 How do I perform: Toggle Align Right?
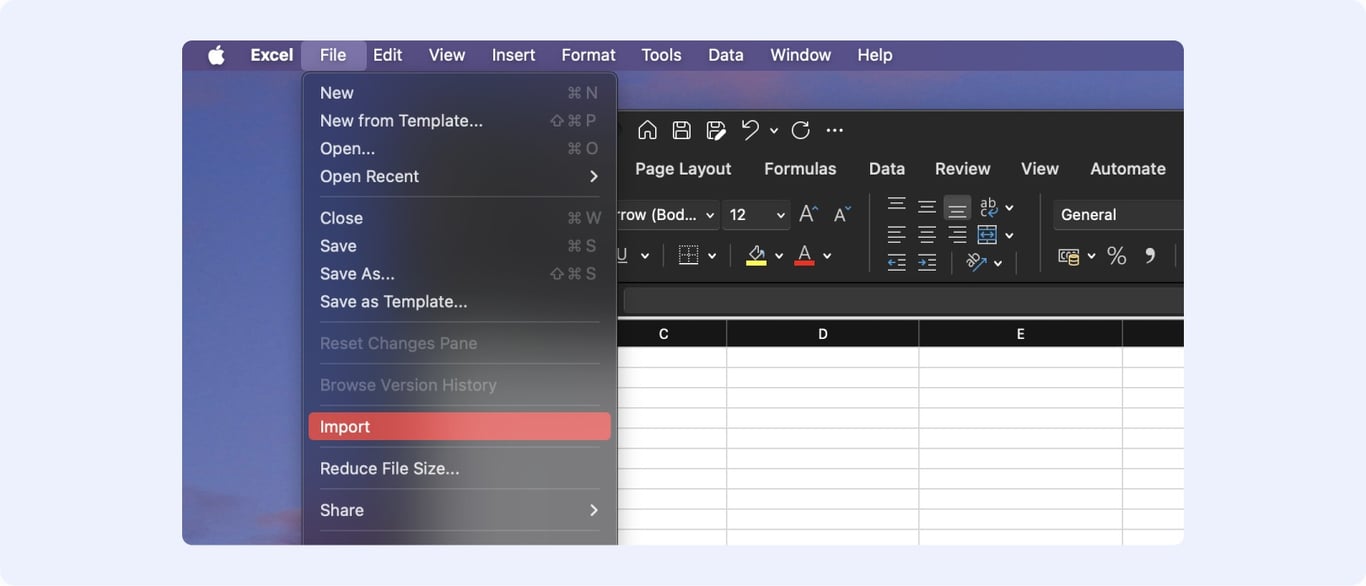(957, 235)
